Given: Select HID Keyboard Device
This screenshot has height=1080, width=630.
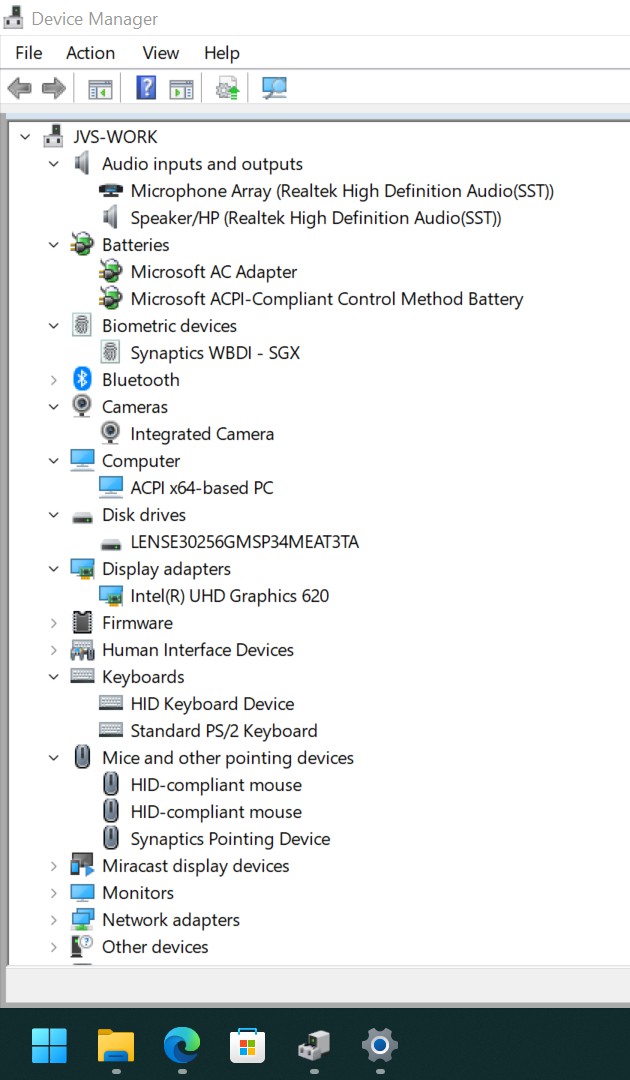Looking at the screenshot, I should click(x=212, y=703).
